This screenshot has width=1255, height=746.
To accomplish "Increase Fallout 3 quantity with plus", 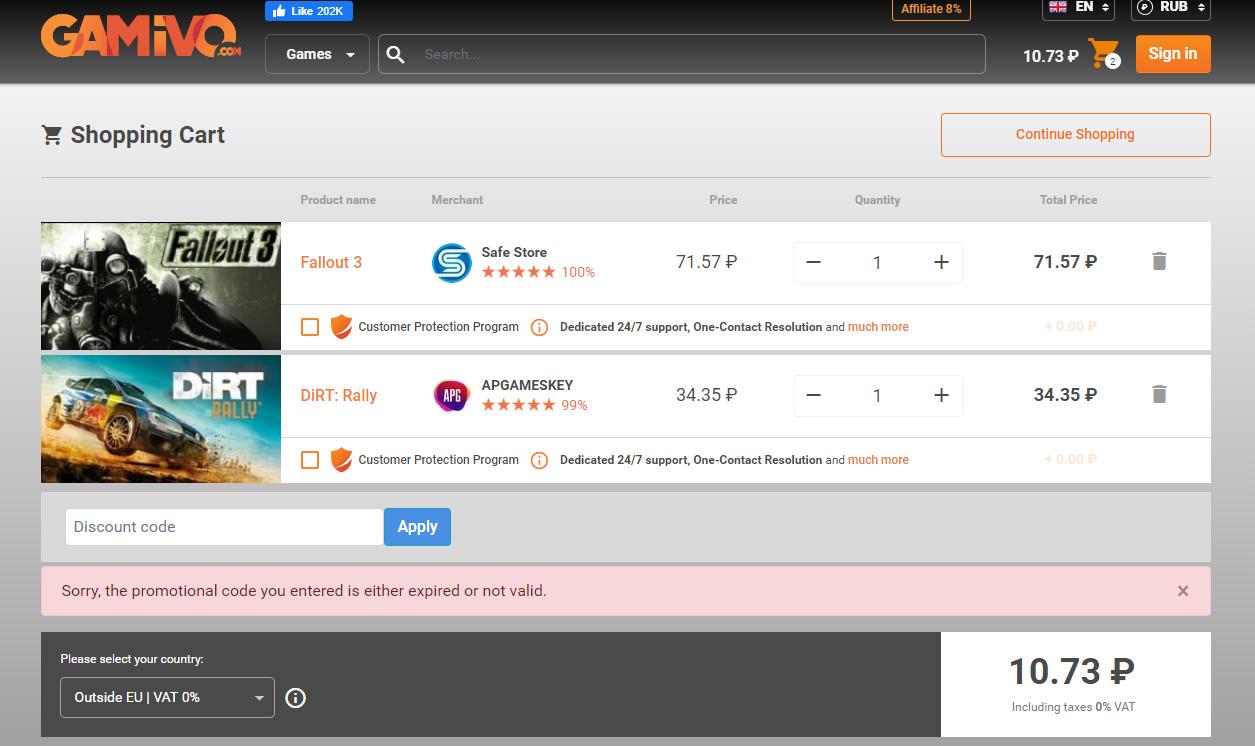I will 941,262.
